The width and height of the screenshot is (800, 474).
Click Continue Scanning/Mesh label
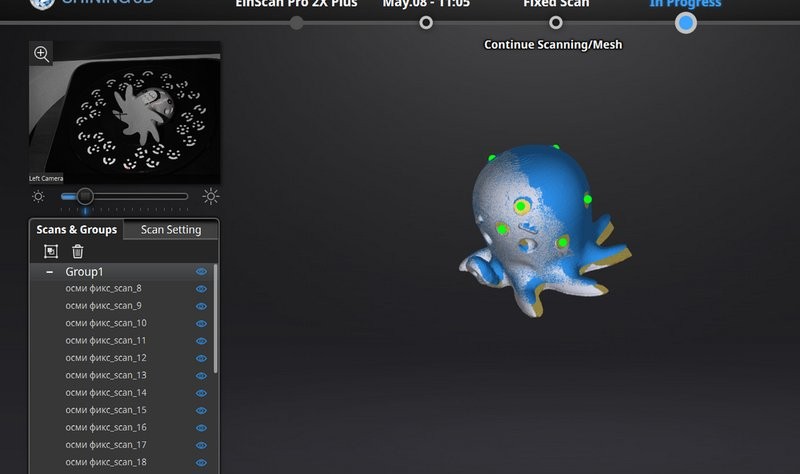coord(553,44)
